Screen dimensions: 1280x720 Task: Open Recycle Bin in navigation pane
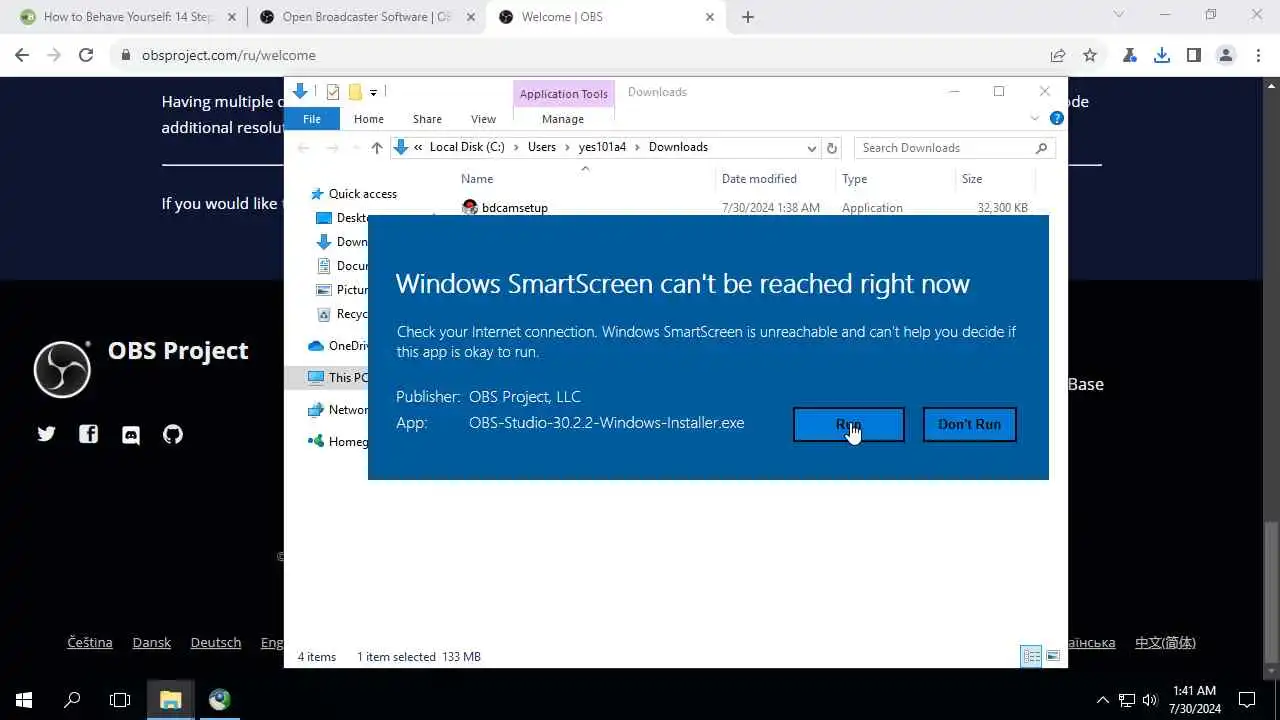pos(342,314)
